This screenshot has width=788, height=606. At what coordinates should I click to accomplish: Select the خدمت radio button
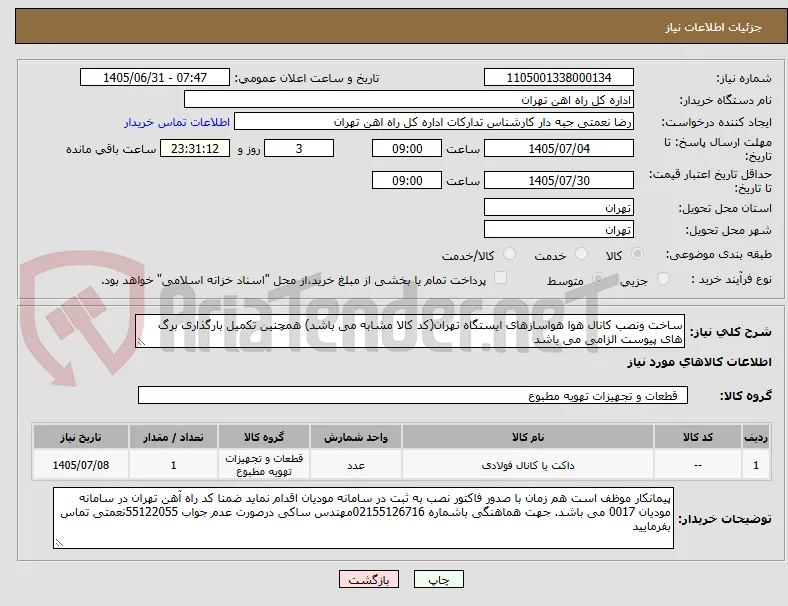point(581,254)
